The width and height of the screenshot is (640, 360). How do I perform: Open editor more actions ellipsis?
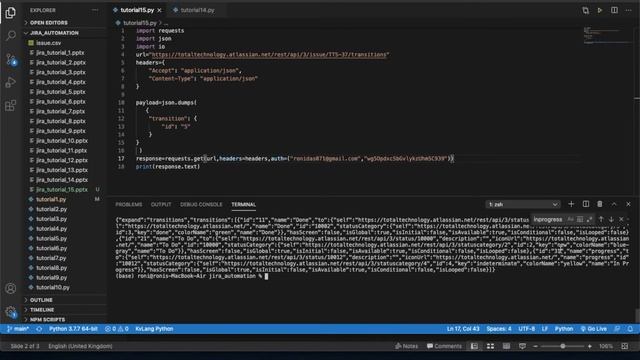[629, 10]
